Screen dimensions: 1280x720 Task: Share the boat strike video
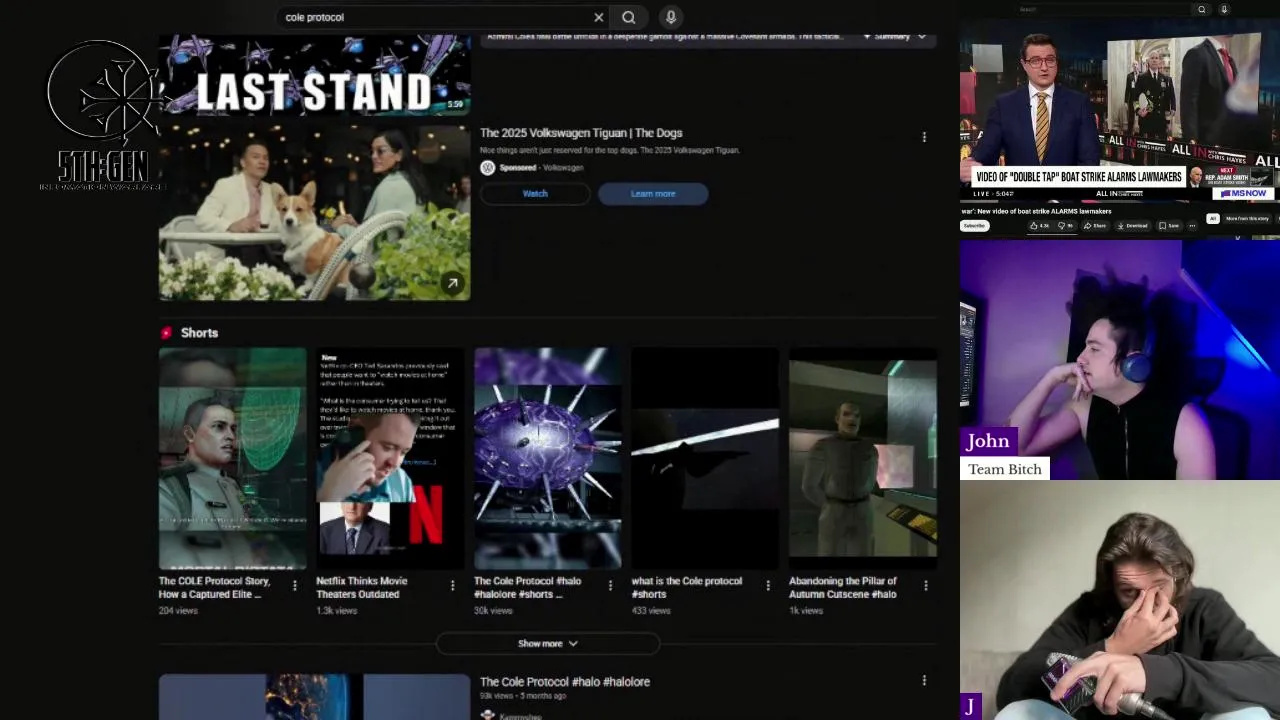[x=1095, y=226]
